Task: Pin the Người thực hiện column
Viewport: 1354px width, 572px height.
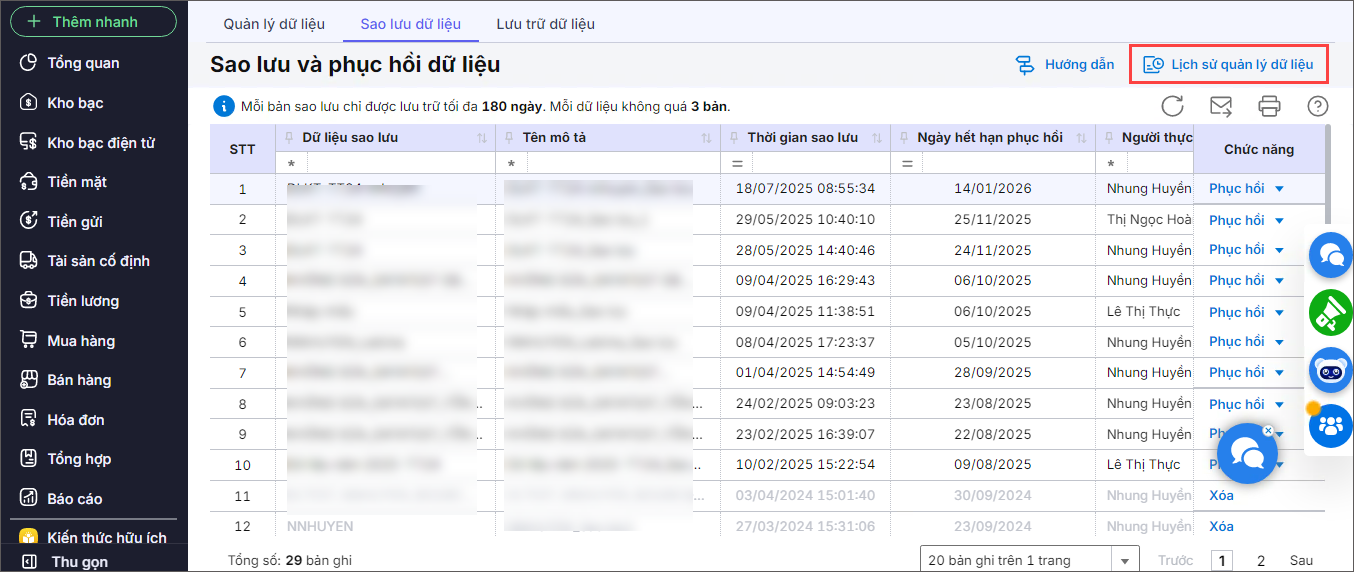Action: coord(1109,138)
